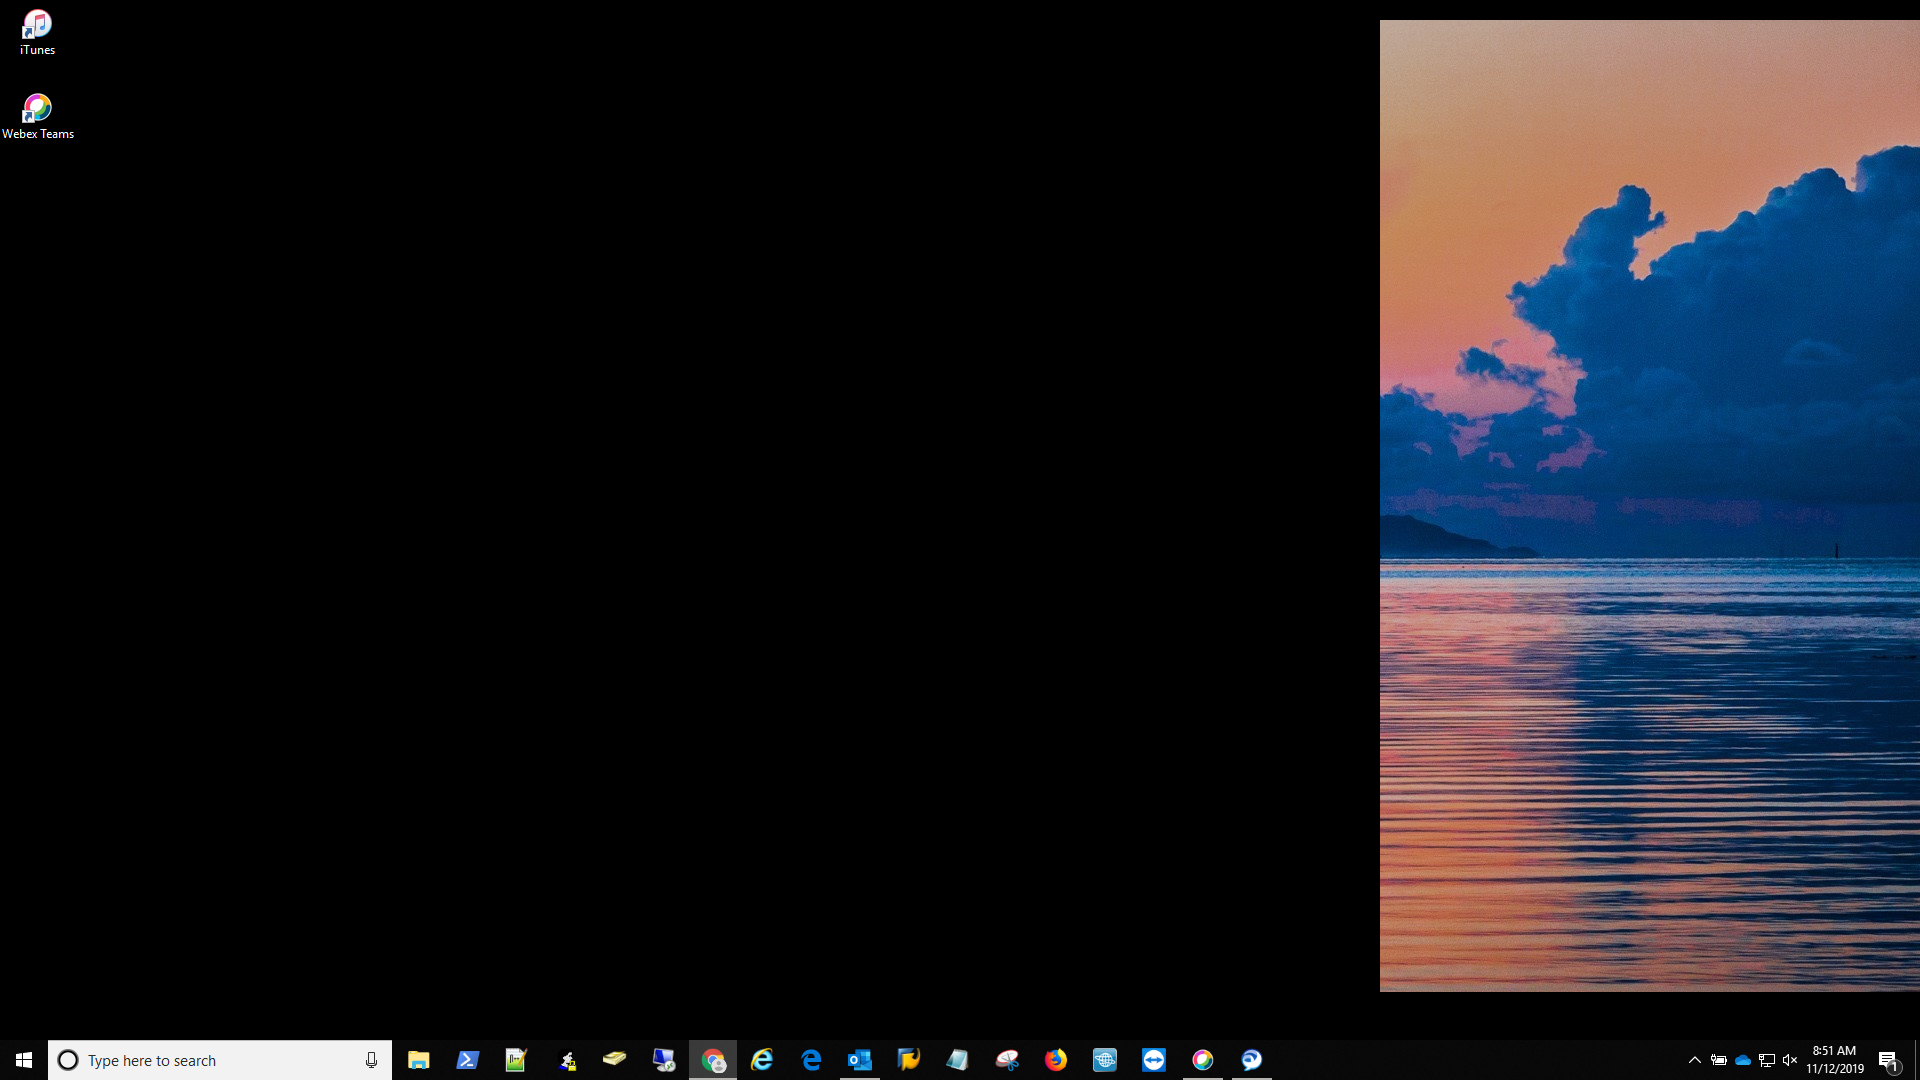Viewport: 1920px width, 1080px height.
Task: Launch Firefox from the taskbar
Action: pyautogui.click(x=1057, y=1059)
